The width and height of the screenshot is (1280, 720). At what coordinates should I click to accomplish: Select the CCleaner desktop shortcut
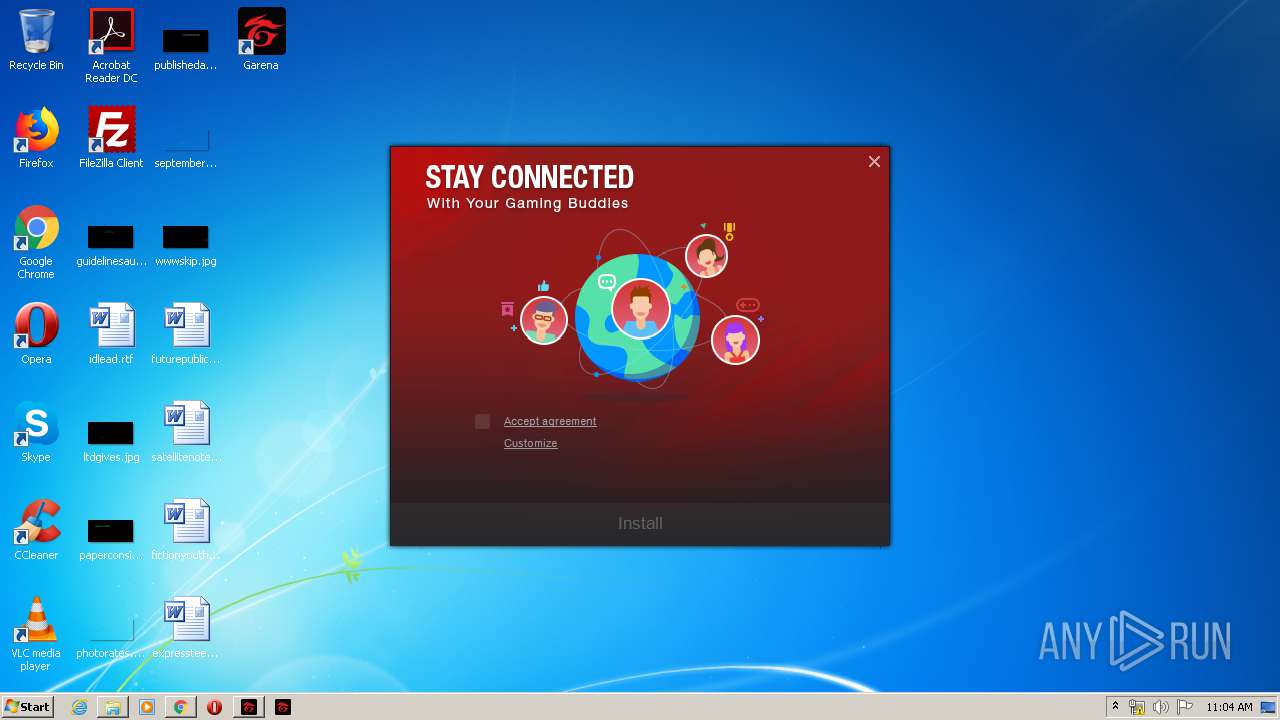[x=36, y=530]
